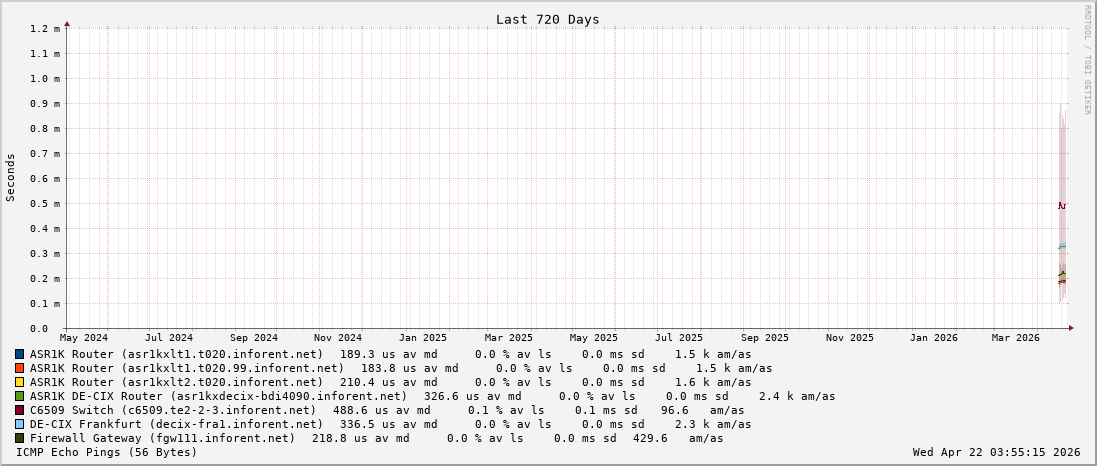Select the "Jan 2025" x-axis label
The height and width of the screenshot is (466, 1097).
423,338
